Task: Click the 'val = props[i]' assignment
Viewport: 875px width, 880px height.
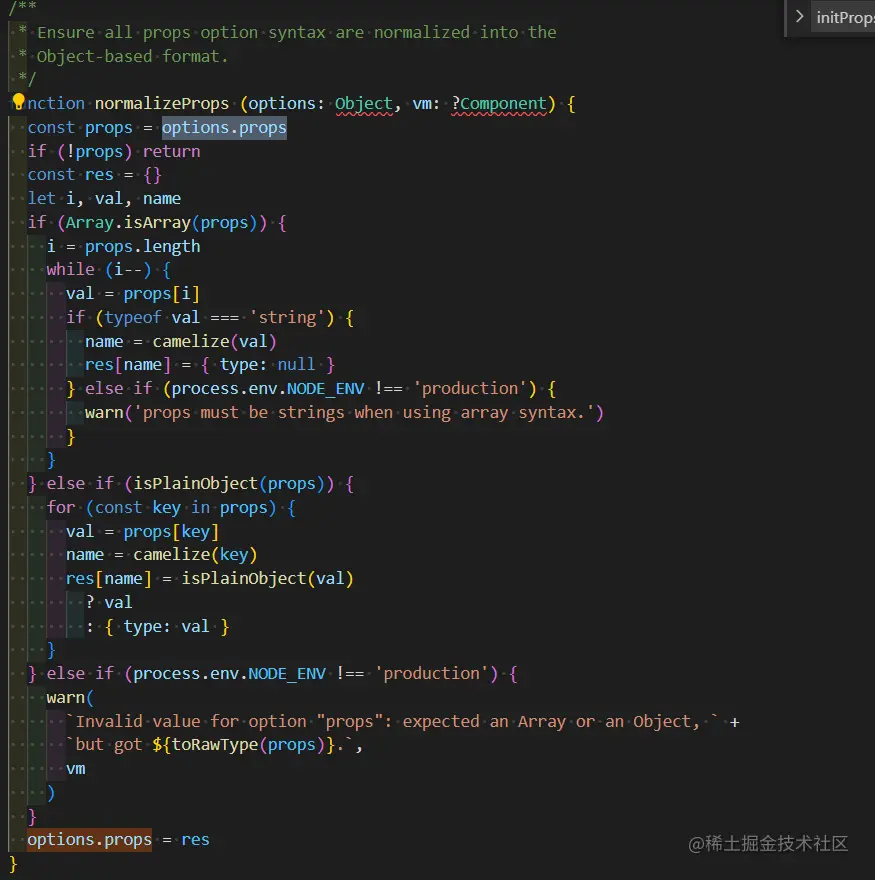Action: pyautogui.click(x=132, y=294)
